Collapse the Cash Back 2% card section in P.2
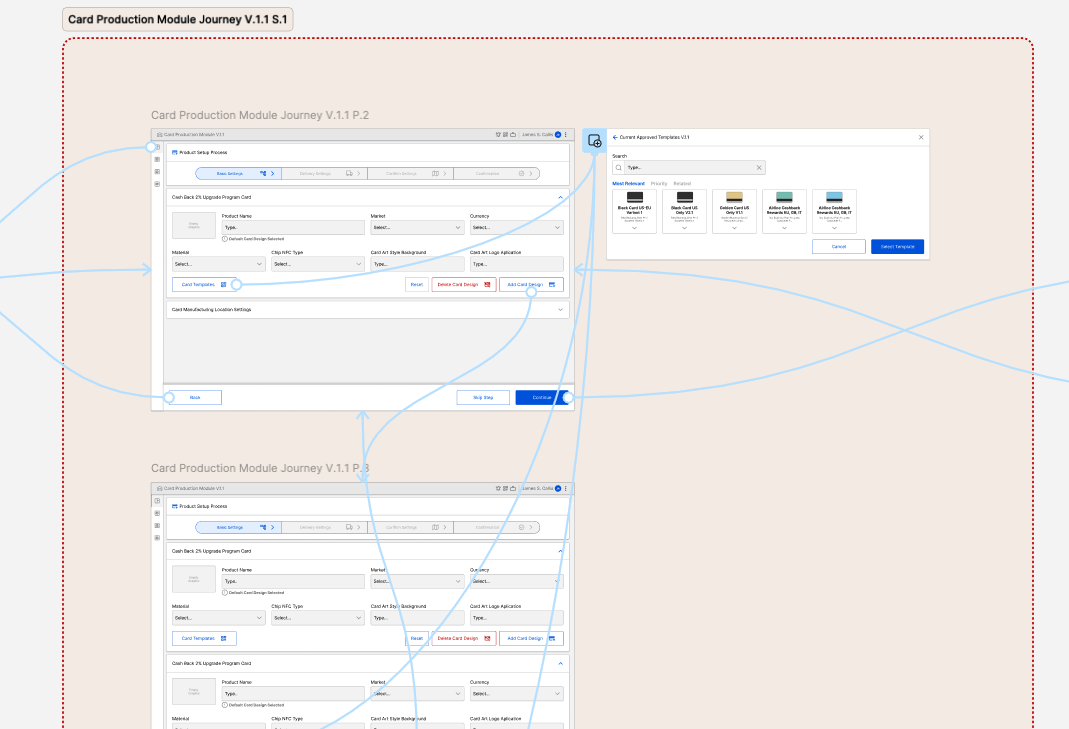This screenshot has height=729, width=1069. click(560, 197)
